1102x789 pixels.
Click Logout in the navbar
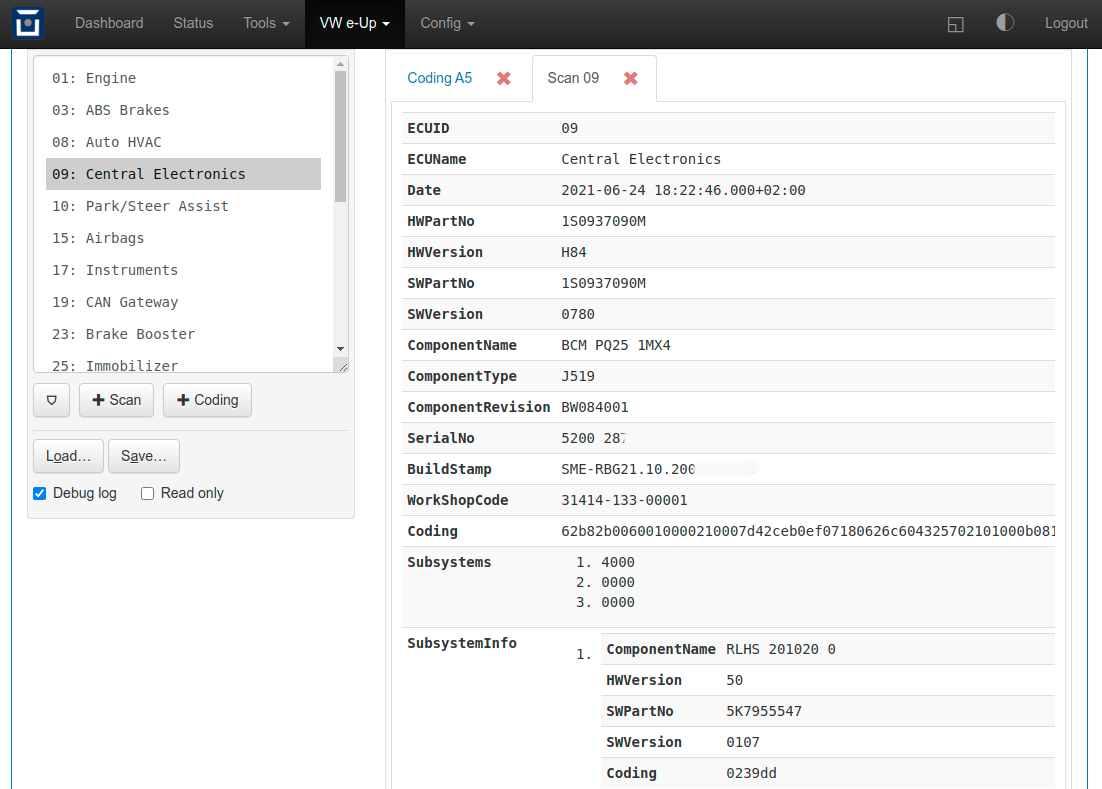point(1066,23)
